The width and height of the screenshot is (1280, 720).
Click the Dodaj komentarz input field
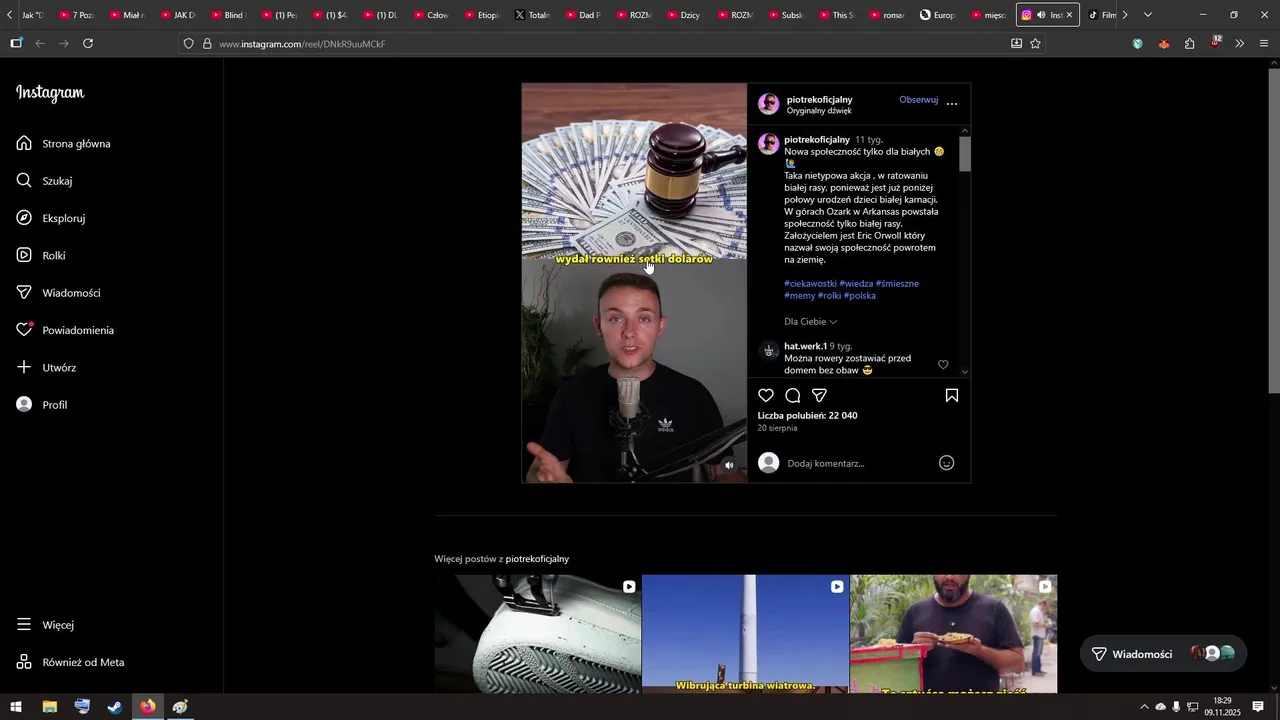click(x=860, y=463)
